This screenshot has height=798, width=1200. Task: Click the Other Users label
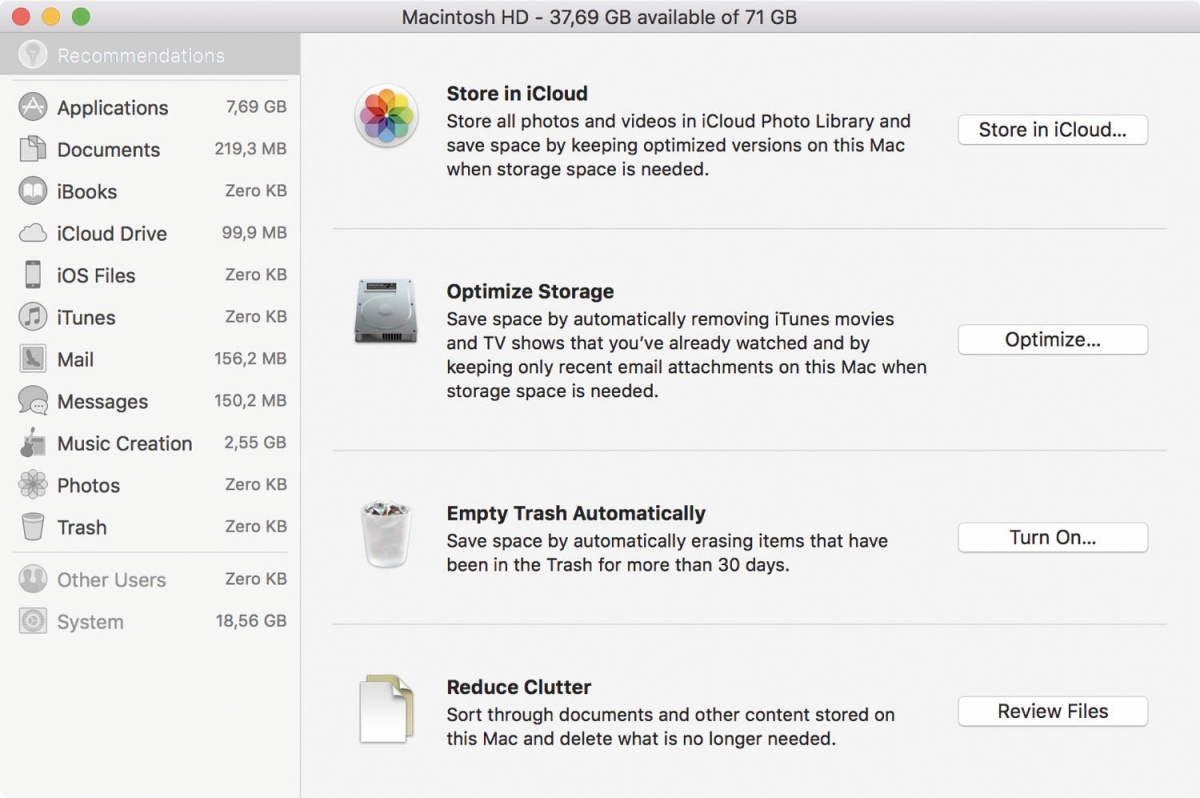point(112,579)
